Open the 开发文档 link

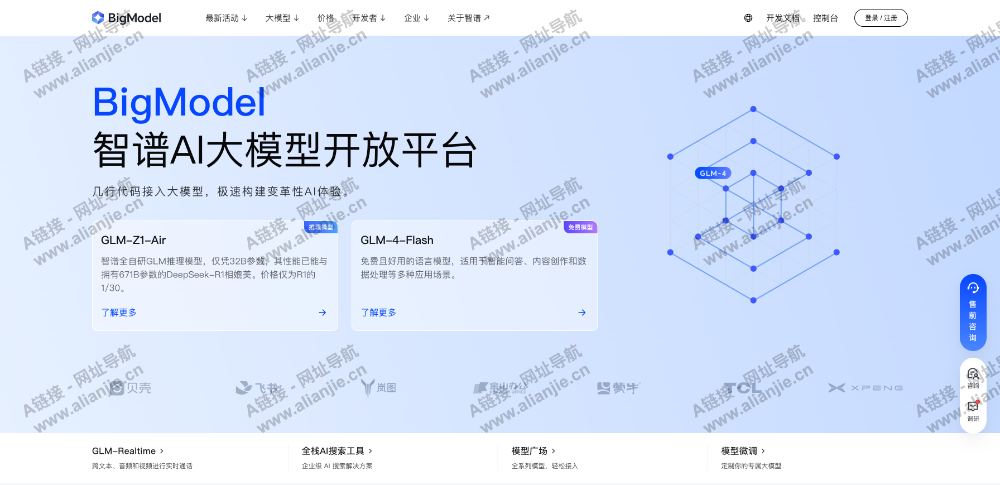(782, 18)
